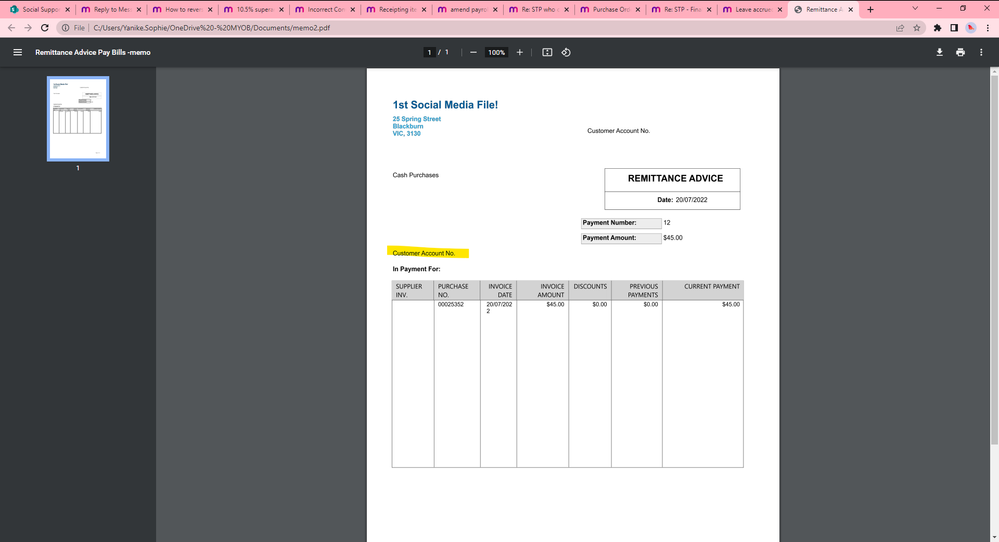
Task: Download the PDF file
Action: pyautogui.click(x=940, y=52)
